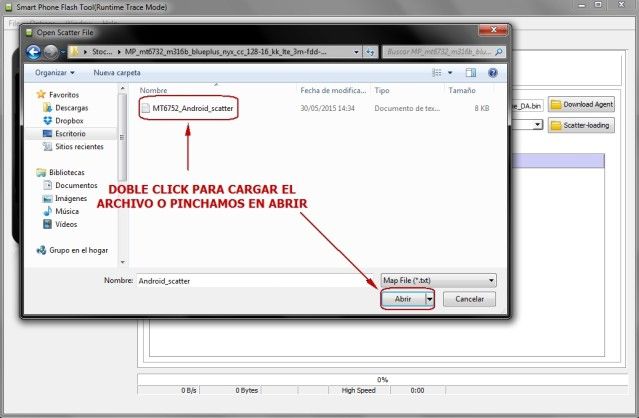639x418 pixels.
Task: Open the Organizar dropdown menu
Action: 55,73
